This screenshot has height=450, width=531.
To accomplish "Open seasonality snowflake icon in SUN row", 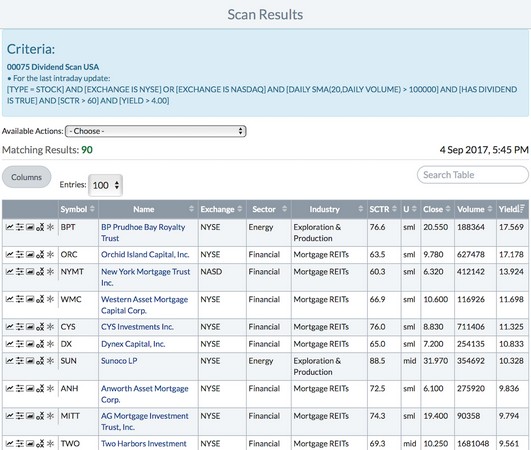I will click(50, 361).
